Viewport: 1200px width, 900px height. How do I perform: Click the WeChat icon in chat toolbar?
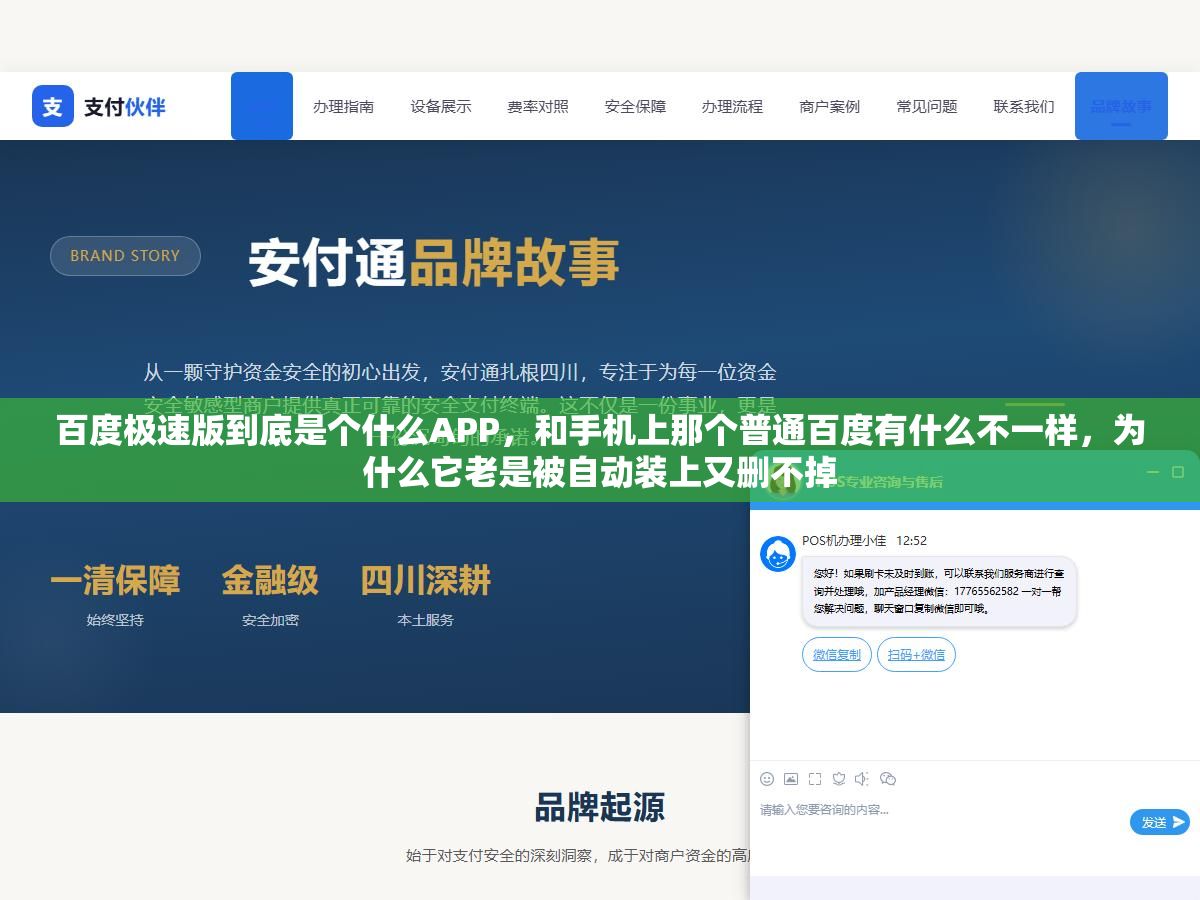tap(888, 779)
